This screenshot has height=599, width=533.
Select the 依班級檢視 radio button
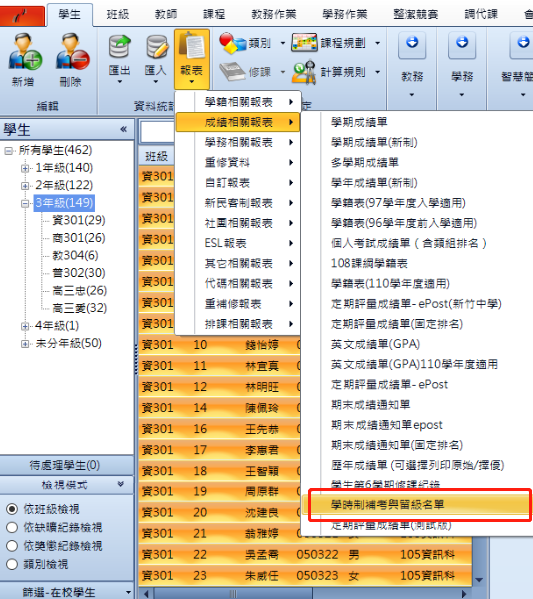(12, 509)
